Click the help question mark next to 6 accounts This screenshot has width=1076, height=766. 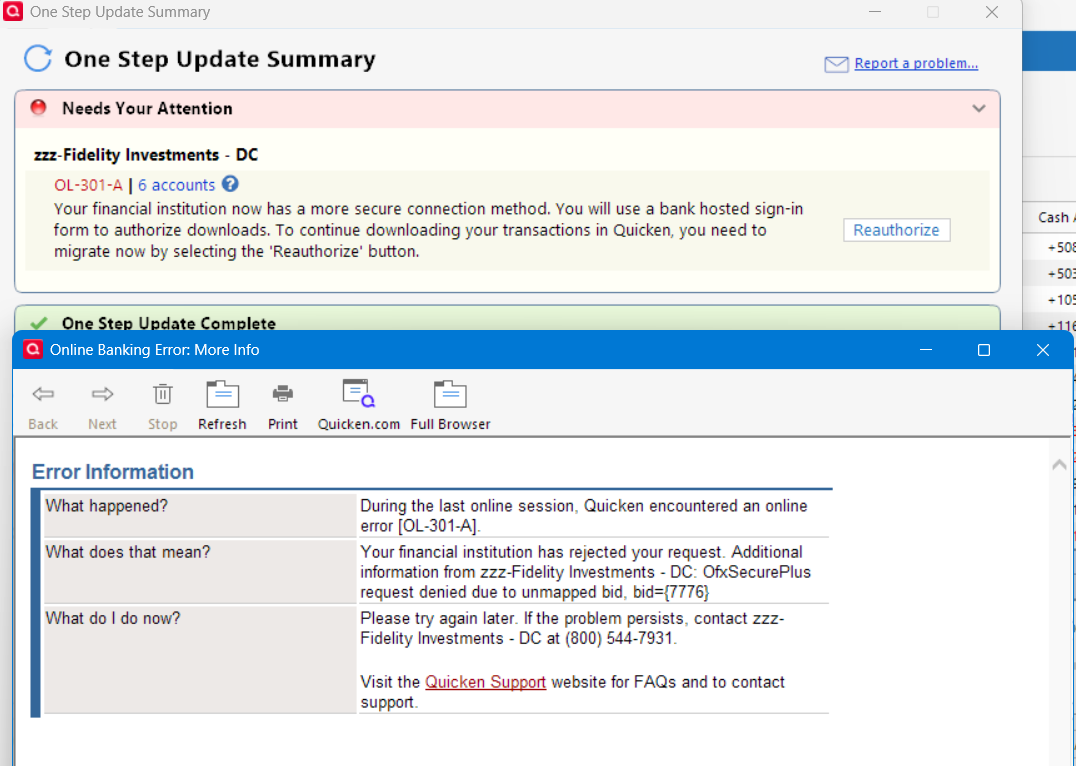click(231, 184)
